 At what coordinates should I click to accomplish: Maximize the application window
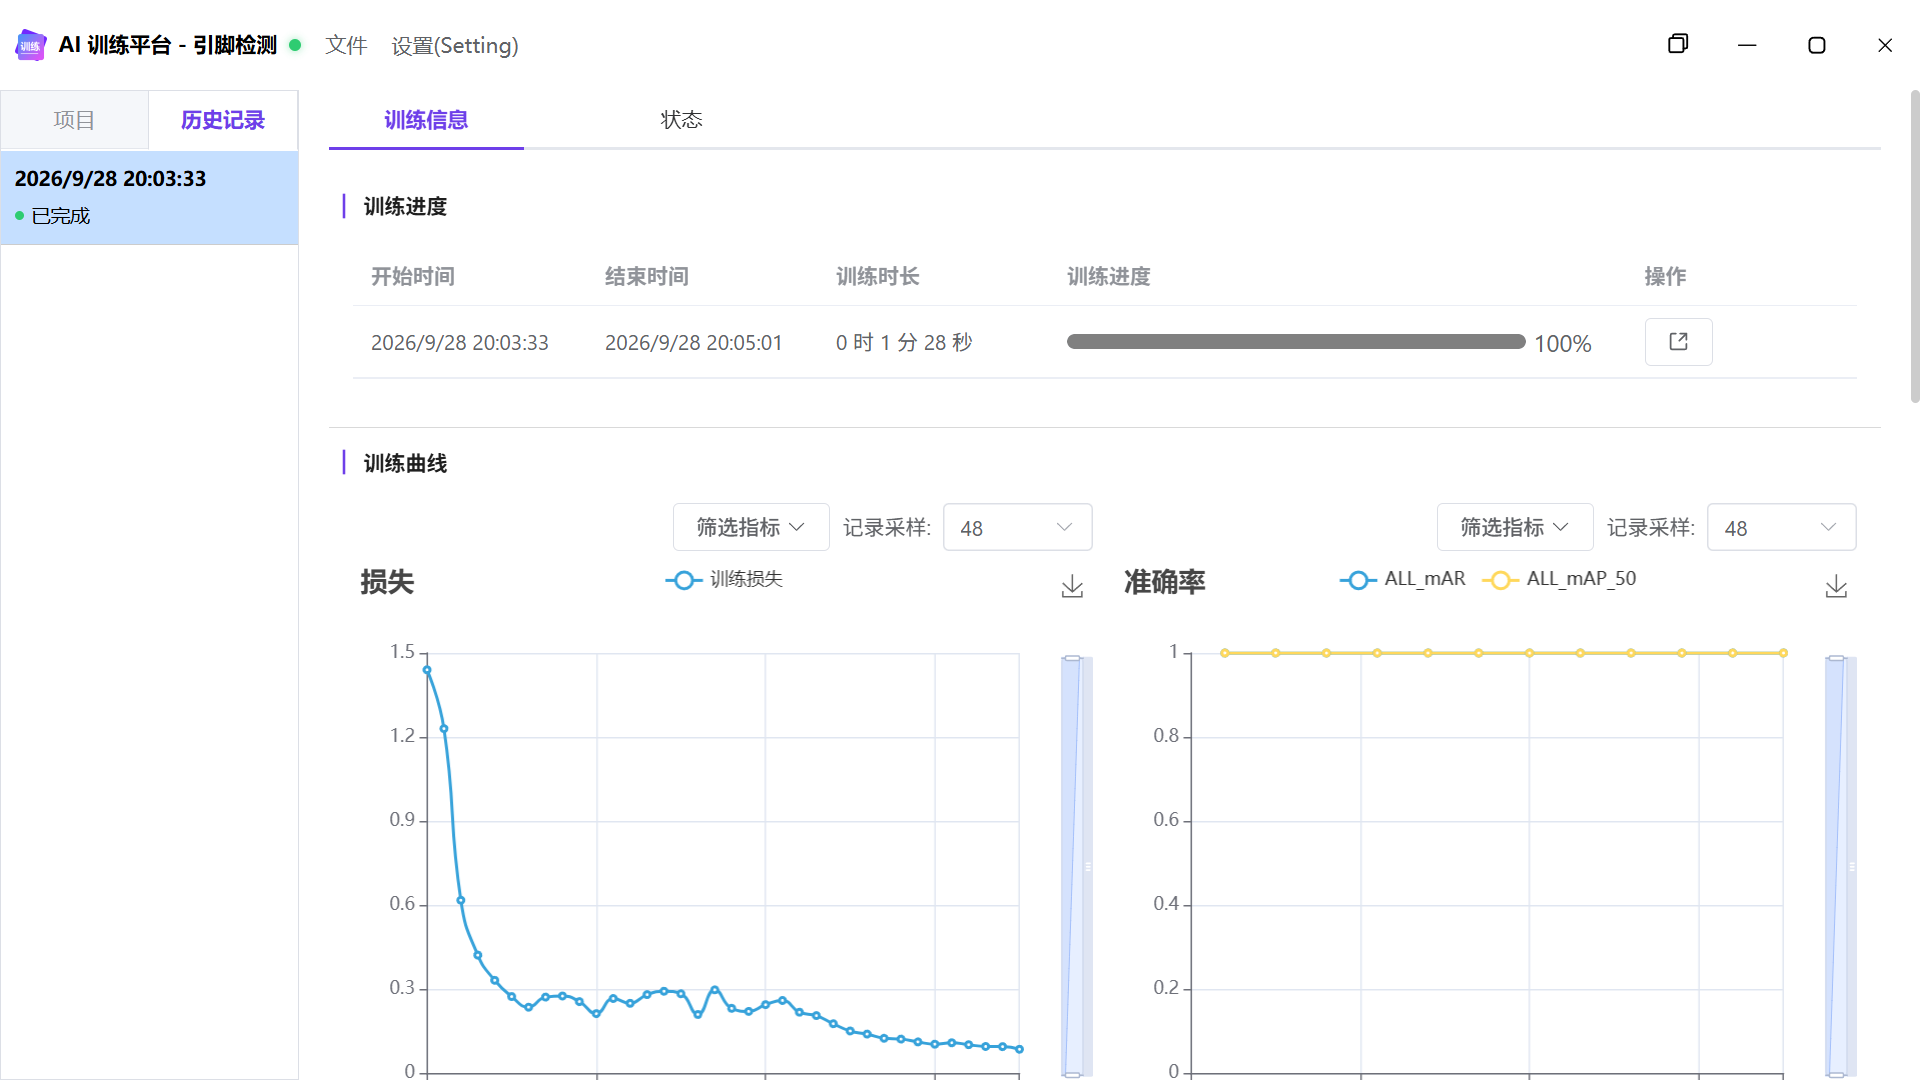pos(1817,45)
